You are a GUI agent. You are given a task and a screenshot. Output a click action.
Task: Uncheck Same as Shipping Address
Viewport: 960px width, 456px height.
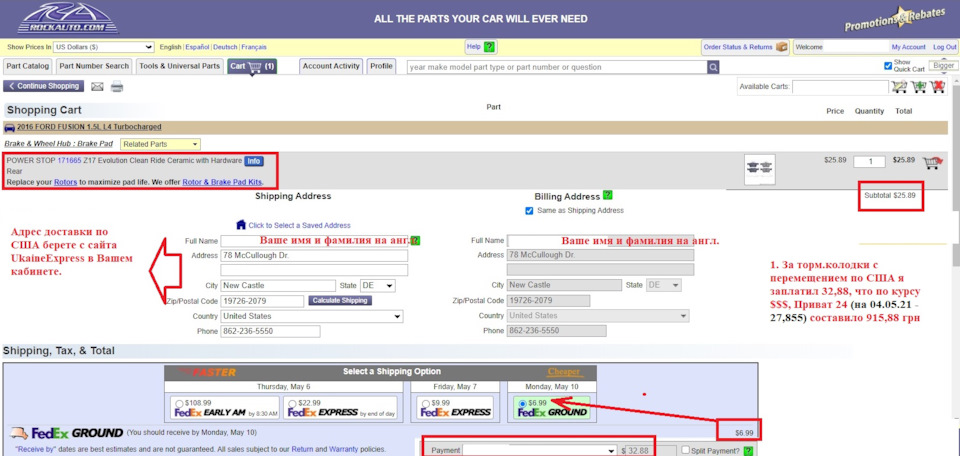pyautogui.click(x=530, y=211)
